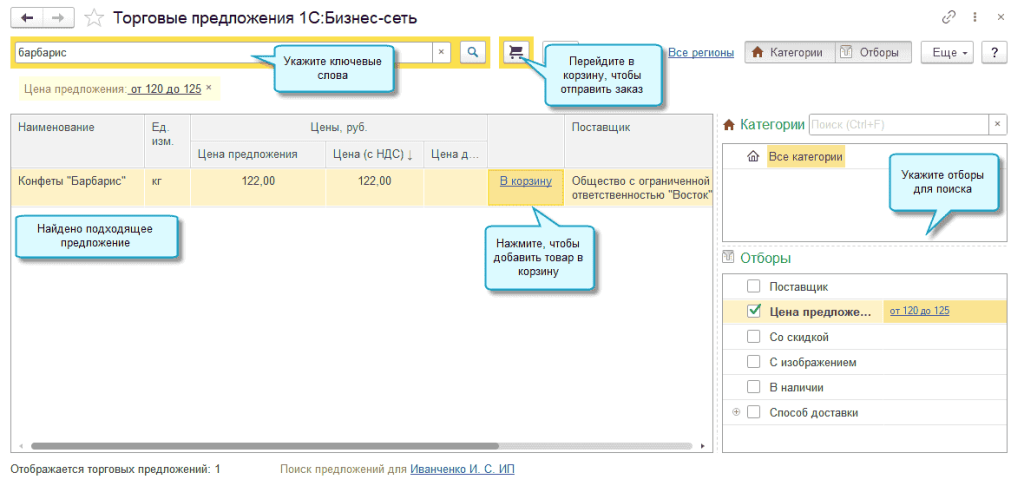This screenshot has width=1024, height=486.
Task: Open the shopping cart
Action: coord(517,52)
